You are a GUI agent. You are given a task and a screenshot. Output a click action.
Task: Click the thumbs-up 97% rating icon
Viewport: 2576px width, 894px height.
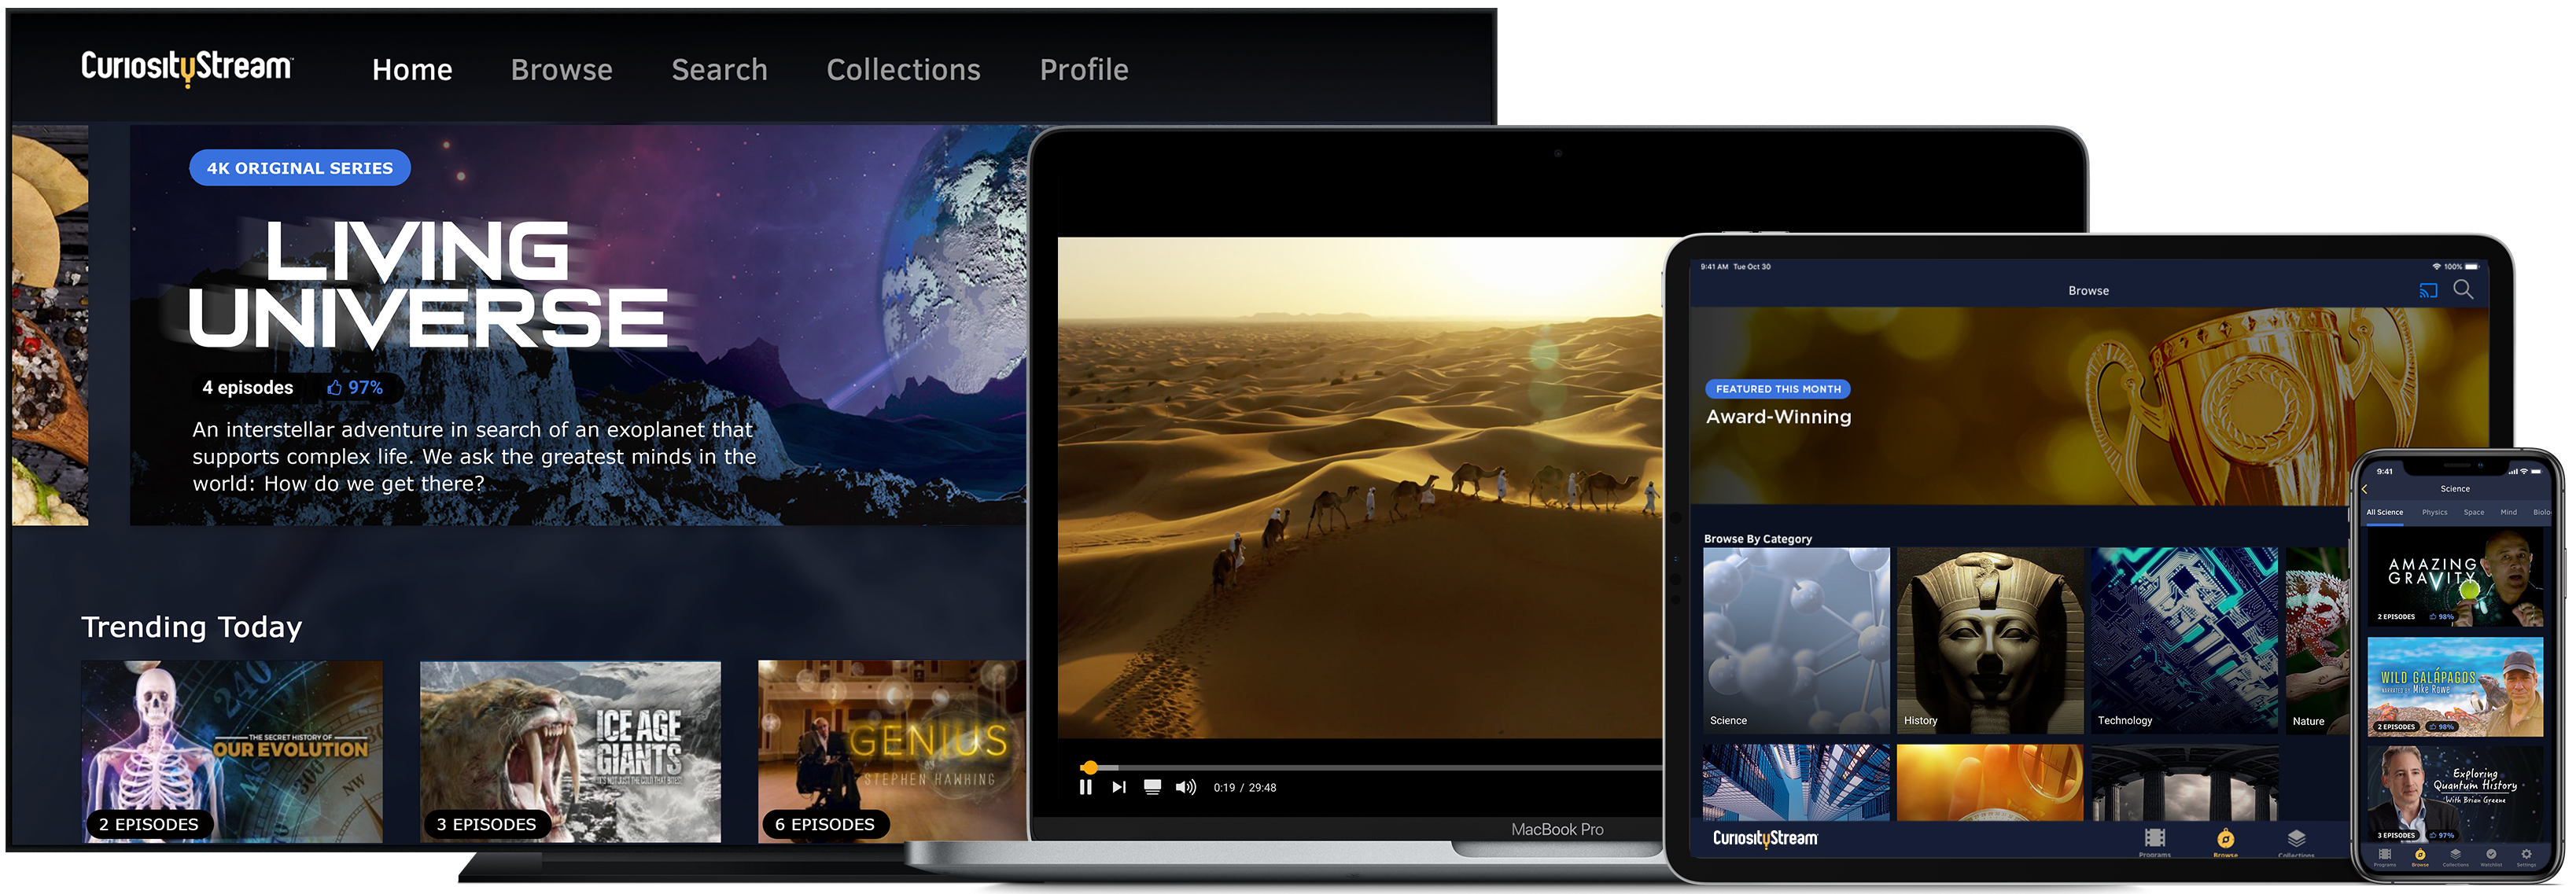pyautogui.click(x=355, y=388)
